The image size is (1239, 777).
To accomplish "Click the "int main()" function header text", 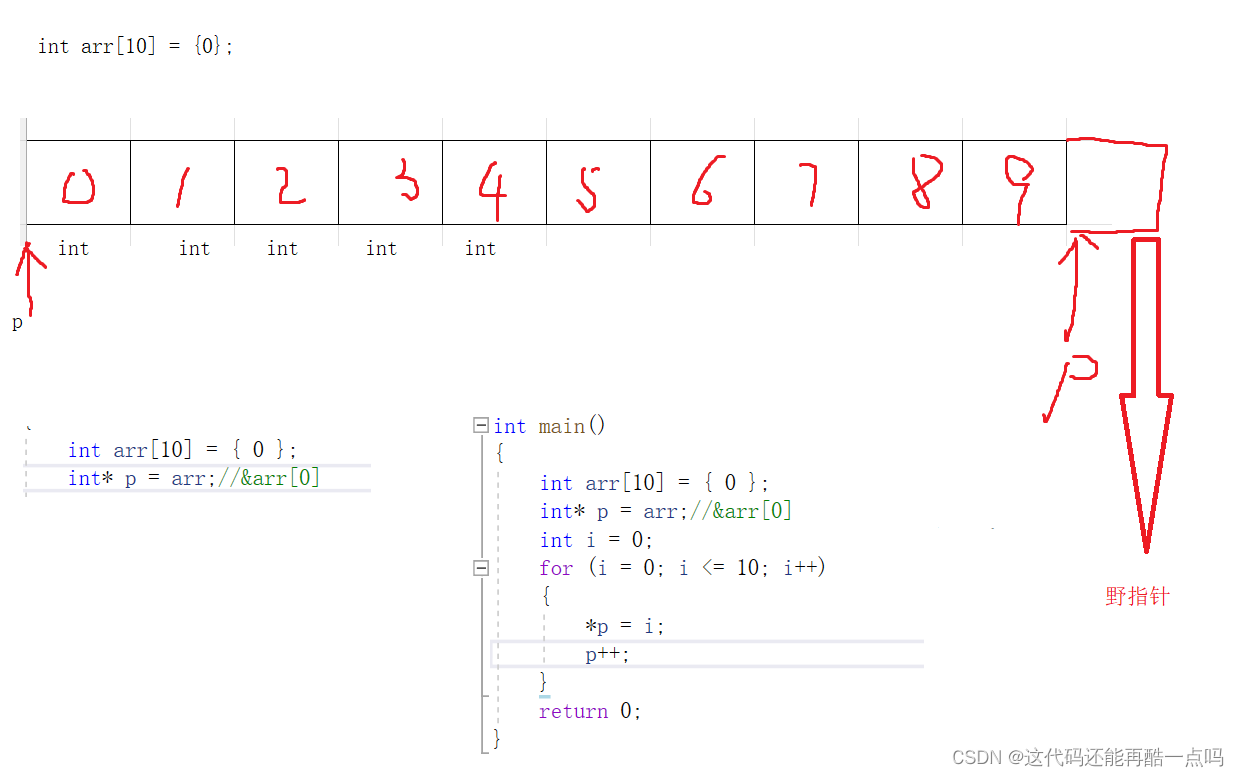I will (550, 426).
